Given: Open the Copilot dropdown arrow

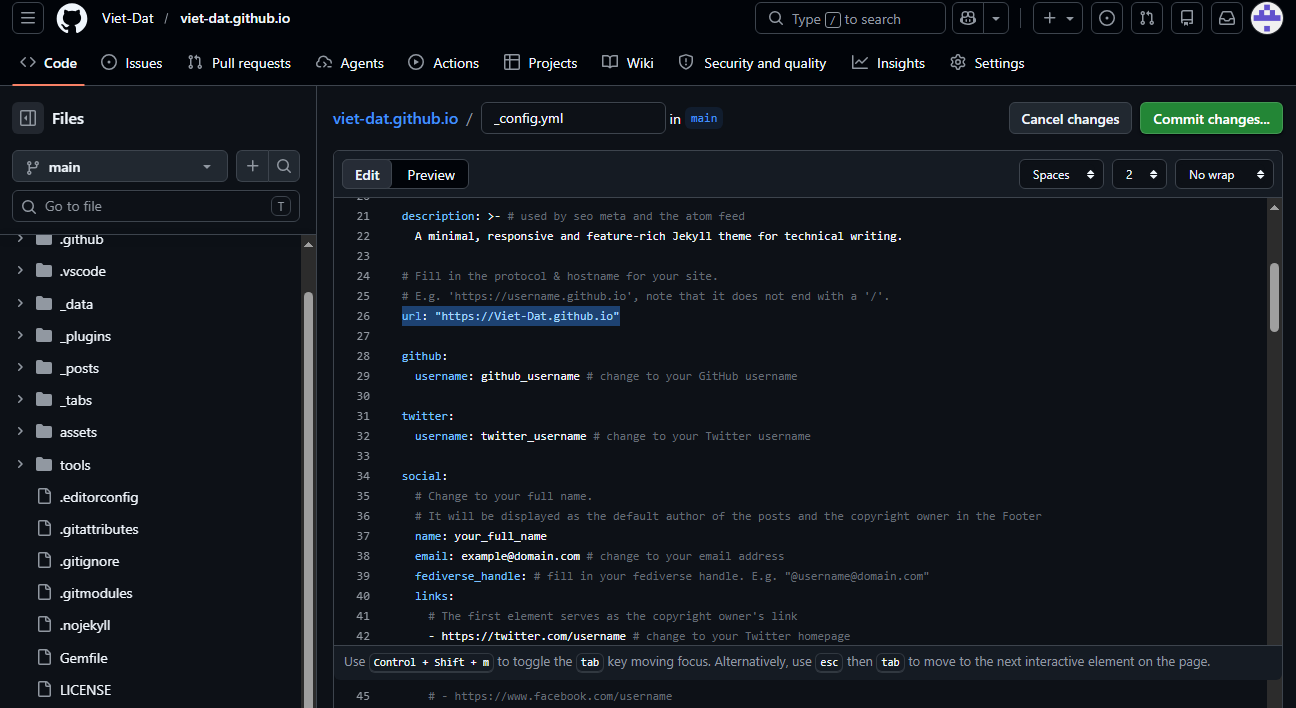Looking at the screenshot, I should (996, 18).
